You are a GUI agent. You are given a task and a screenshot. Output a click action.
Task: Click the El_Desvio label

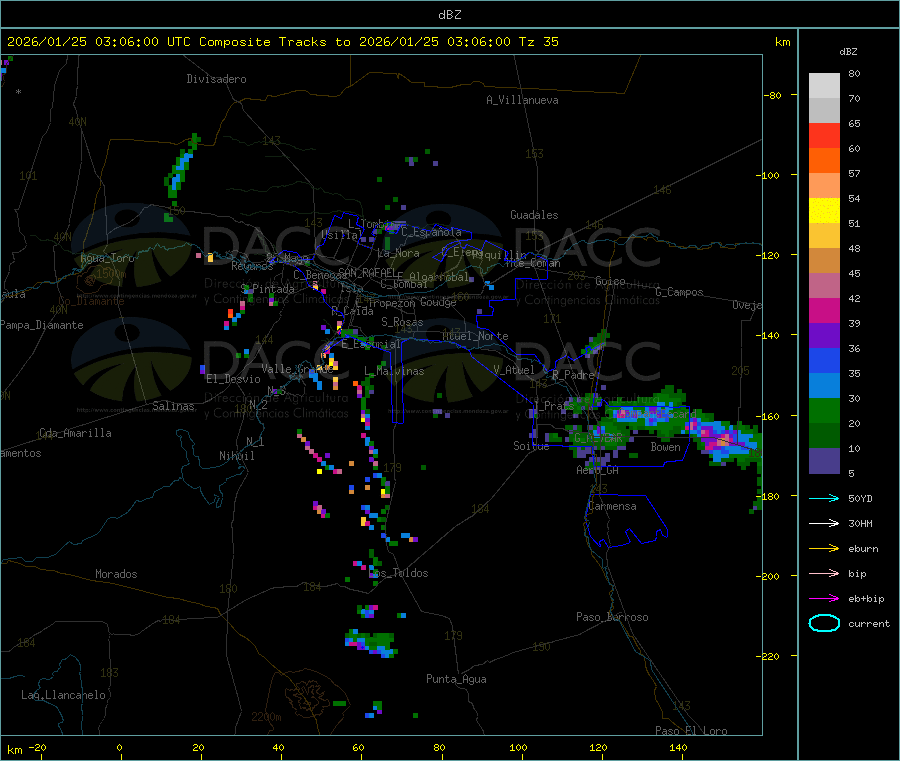(233, 379)
